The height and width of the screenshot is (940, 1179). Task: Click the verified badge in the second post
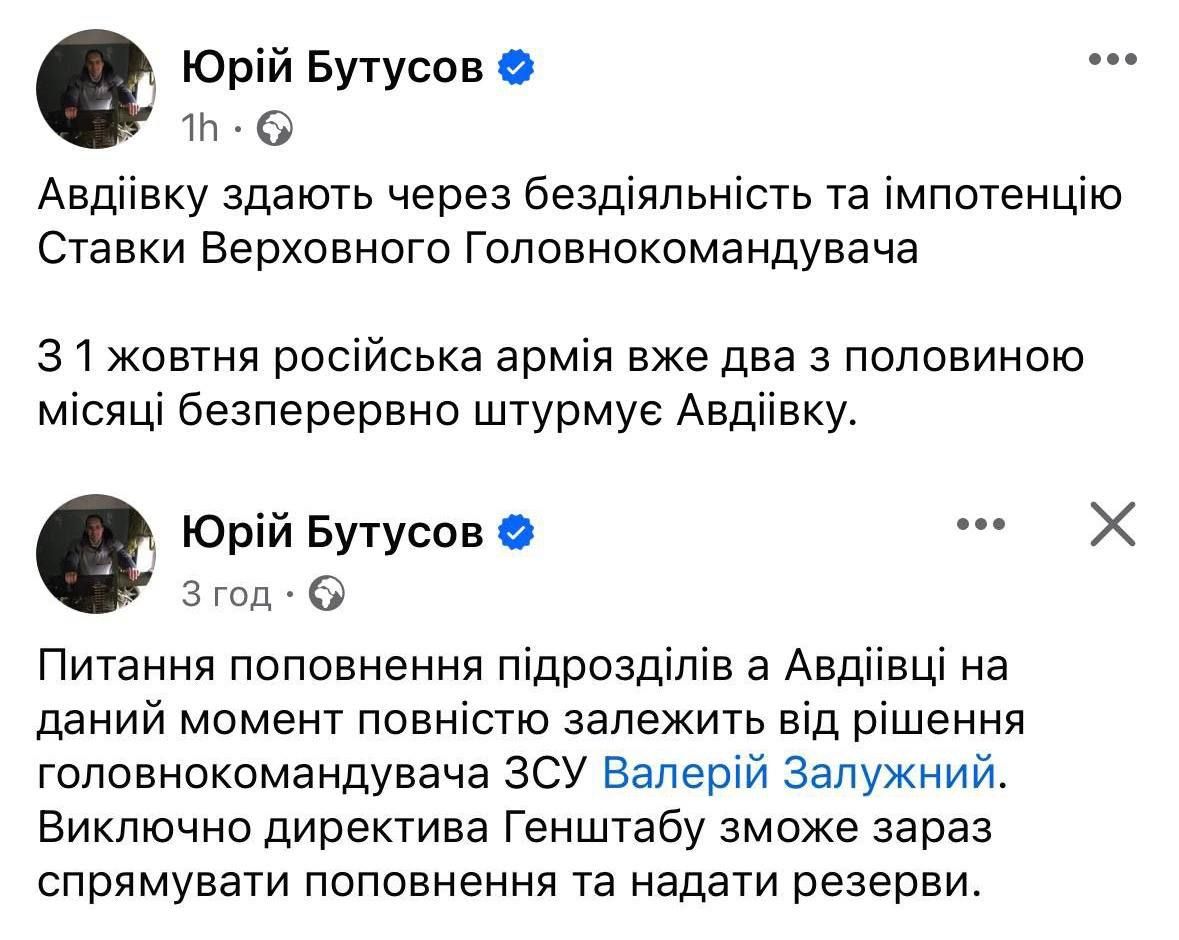coord(516,534)
